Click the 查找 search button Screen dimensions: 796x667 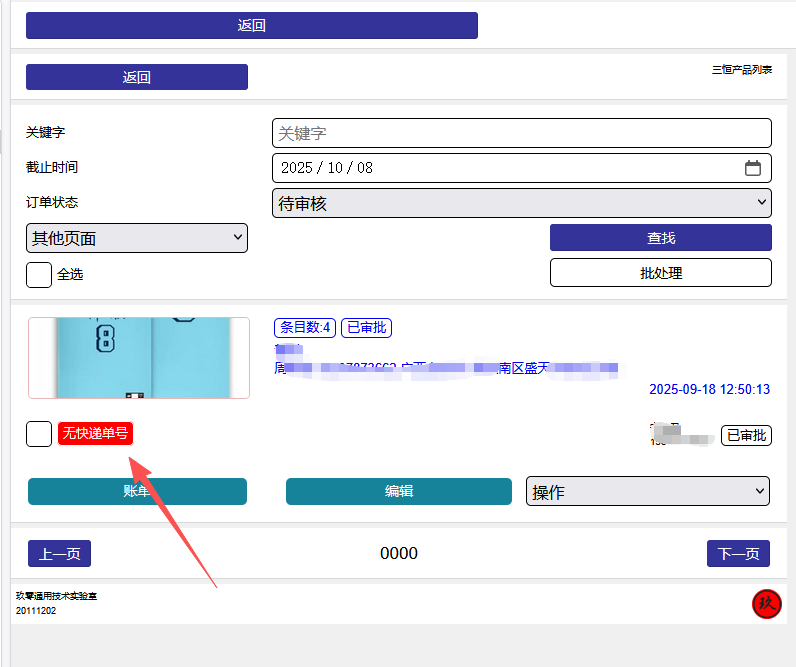[x=660, y=238]
